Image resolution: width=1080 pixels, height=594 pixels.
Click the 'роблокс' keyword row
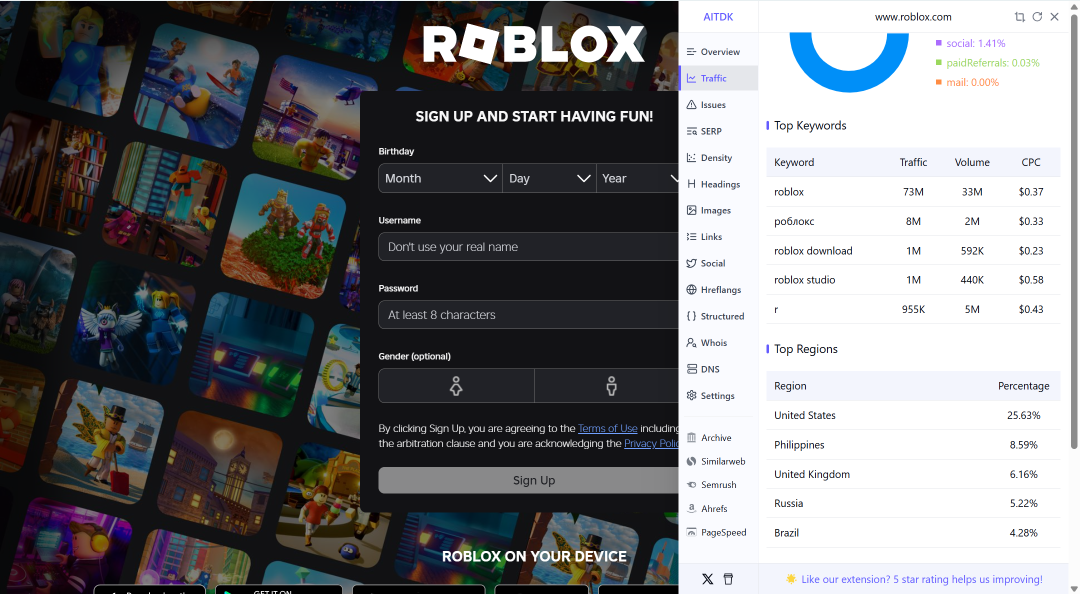(913, 221)
